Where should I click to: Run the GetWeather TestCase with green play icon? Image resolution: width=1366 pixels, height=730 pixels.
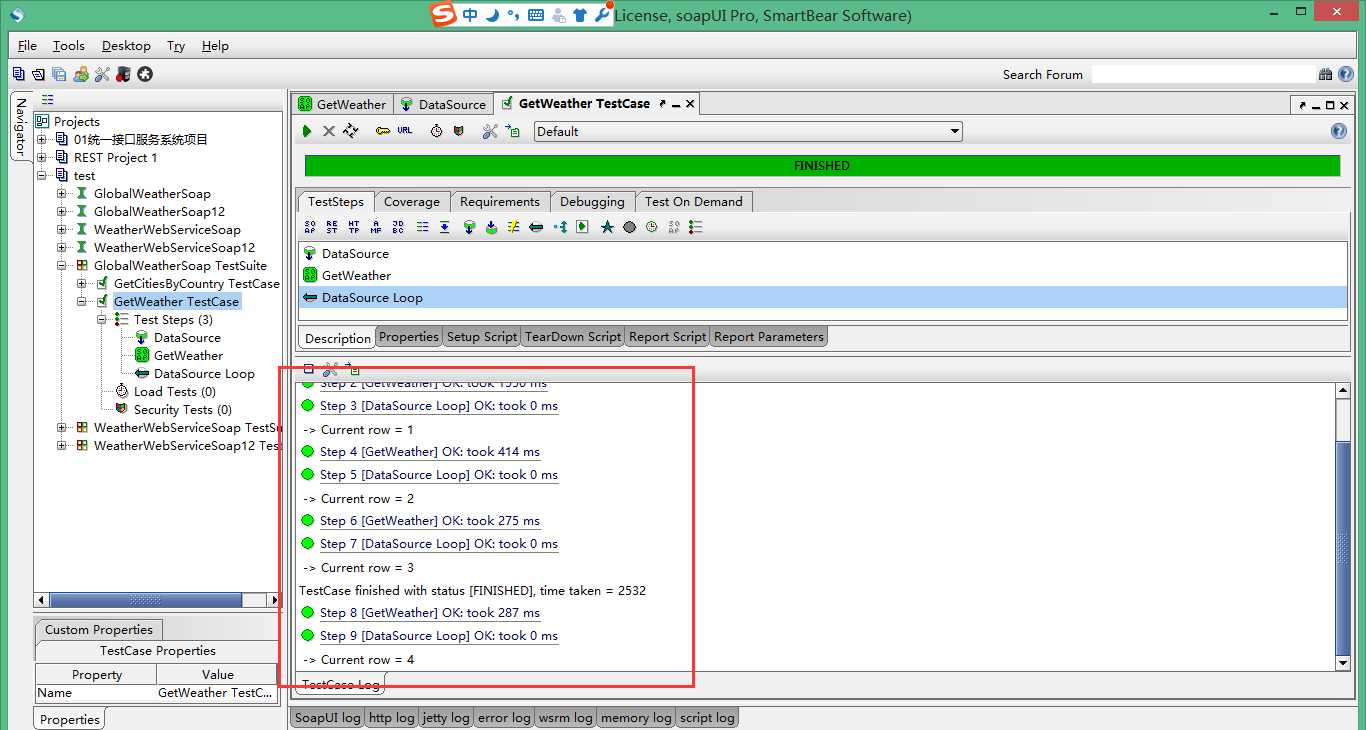tap(308, 131)
